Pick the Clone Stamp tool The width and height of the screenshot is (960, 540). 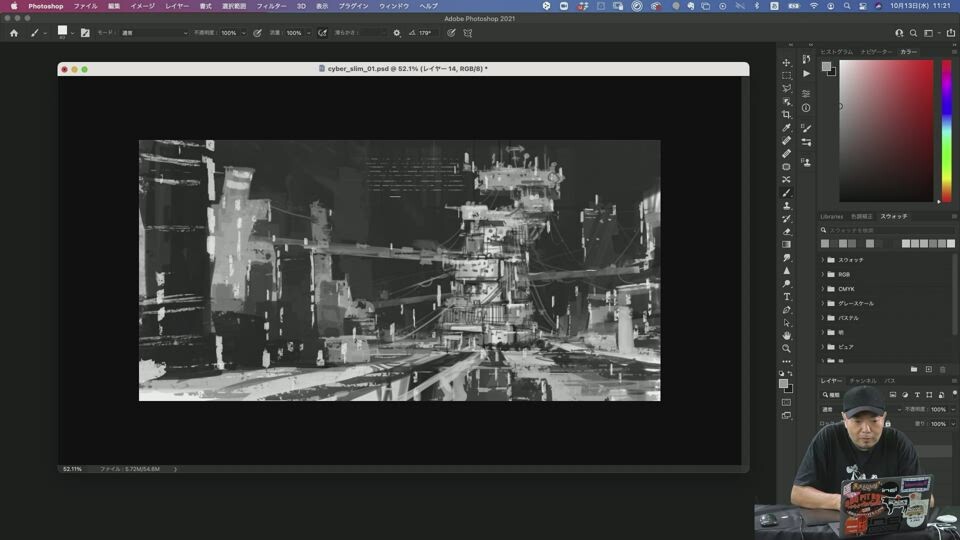(787, 206)
